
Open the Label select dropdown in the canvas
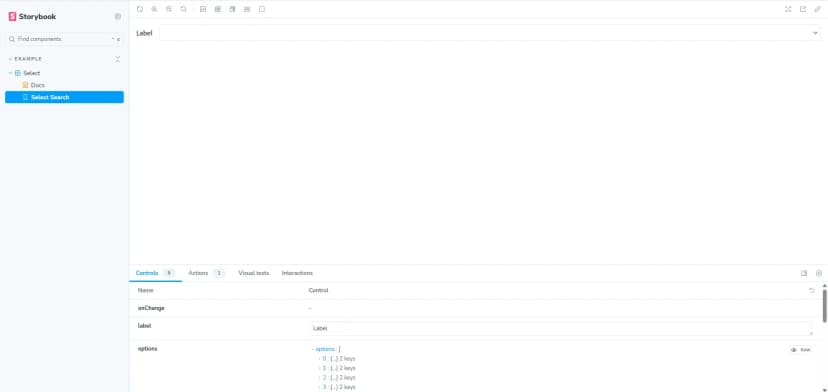coord(490,33)
